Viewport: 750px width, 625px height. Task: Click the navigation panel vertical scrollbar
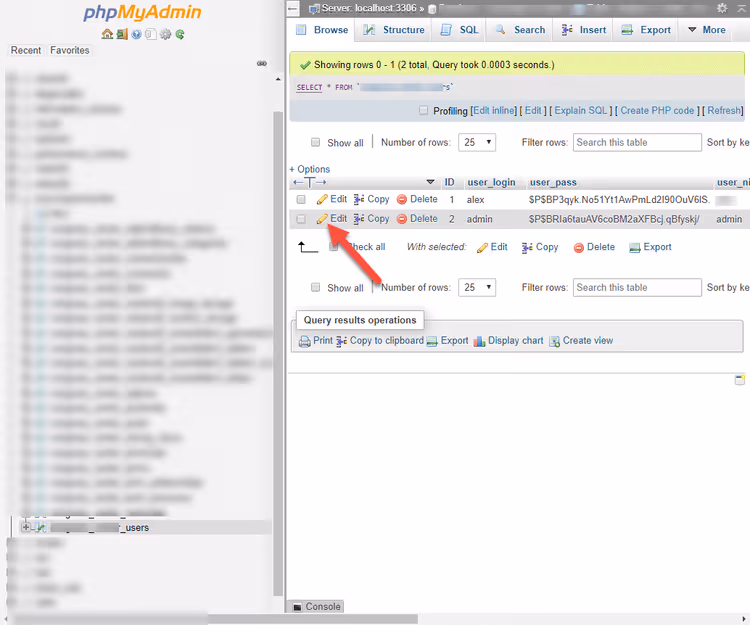(x=278, y=353)
